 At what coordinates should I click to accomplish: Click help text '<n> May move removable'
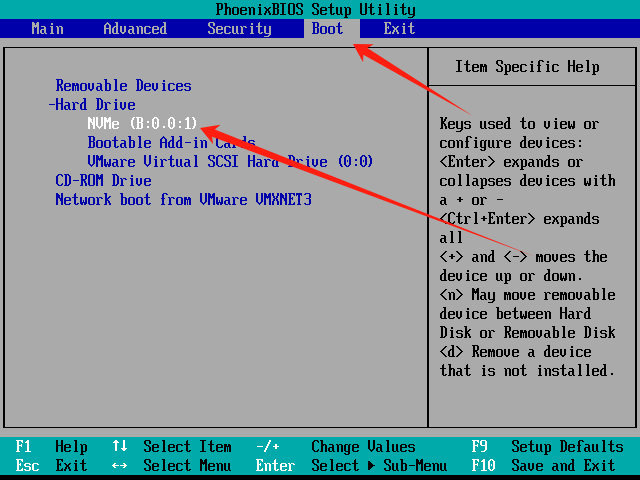pos(527,295)
